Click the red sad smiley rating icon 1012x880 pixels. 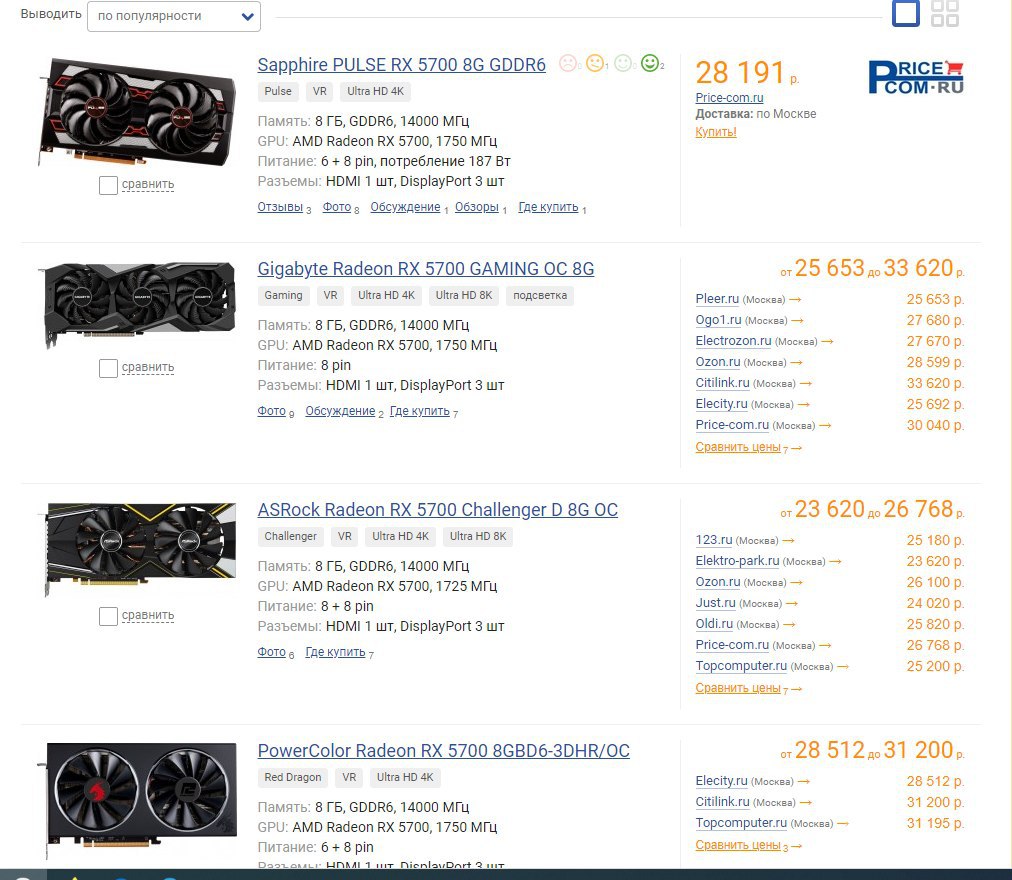[567, 63]
